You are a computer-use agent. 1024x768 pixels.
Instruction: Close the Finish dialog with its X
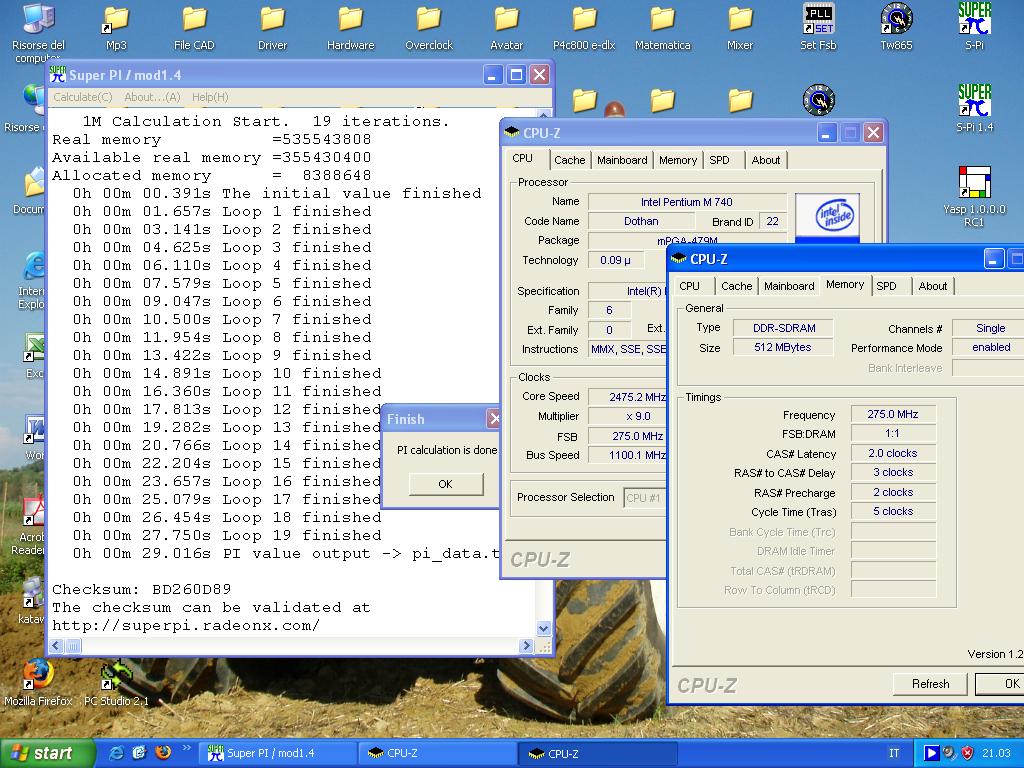[x=494, y=419]
